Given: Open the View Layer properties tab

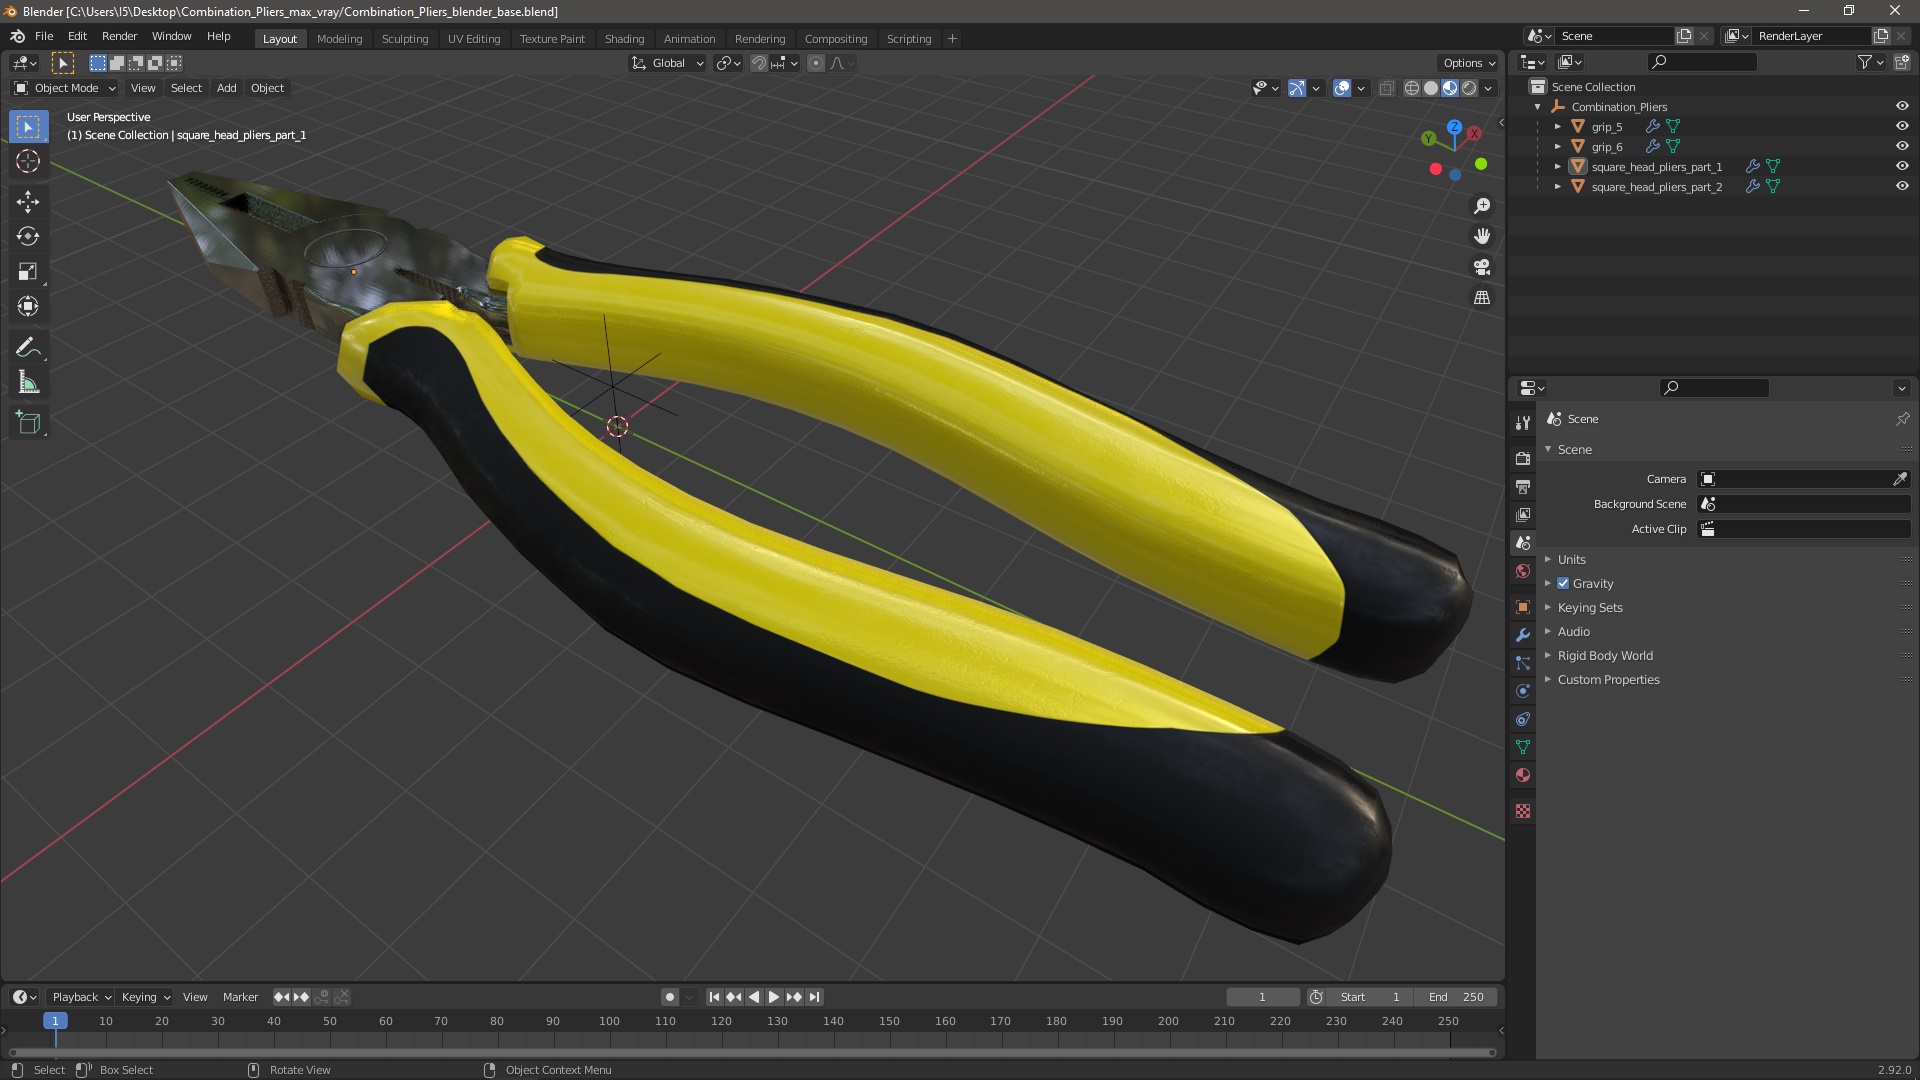Looking at the screenshot, I should coord(1523,515).
